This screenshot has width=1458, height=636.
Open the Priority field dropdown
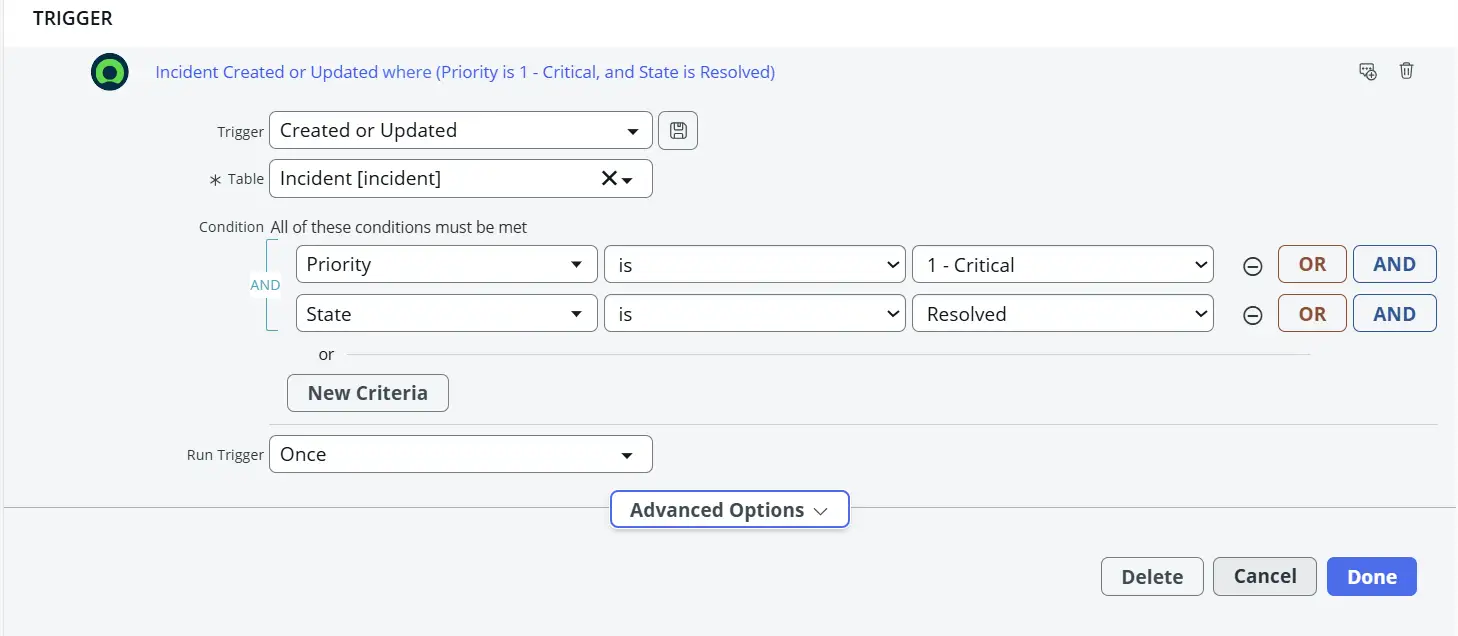coord(446,265)
